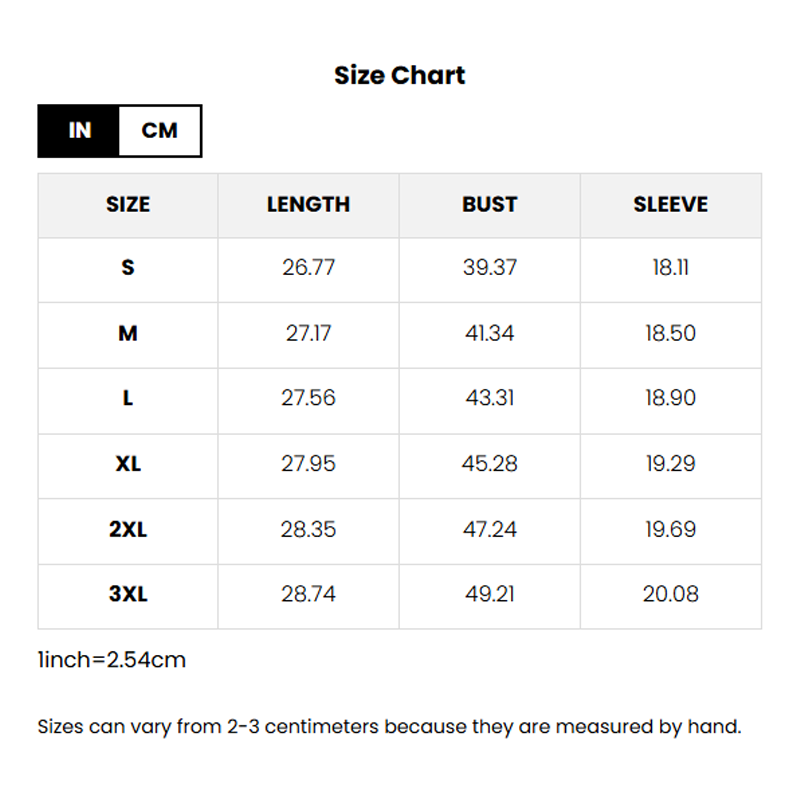Click the SIZE column header
800x800 pixels.
128,205
